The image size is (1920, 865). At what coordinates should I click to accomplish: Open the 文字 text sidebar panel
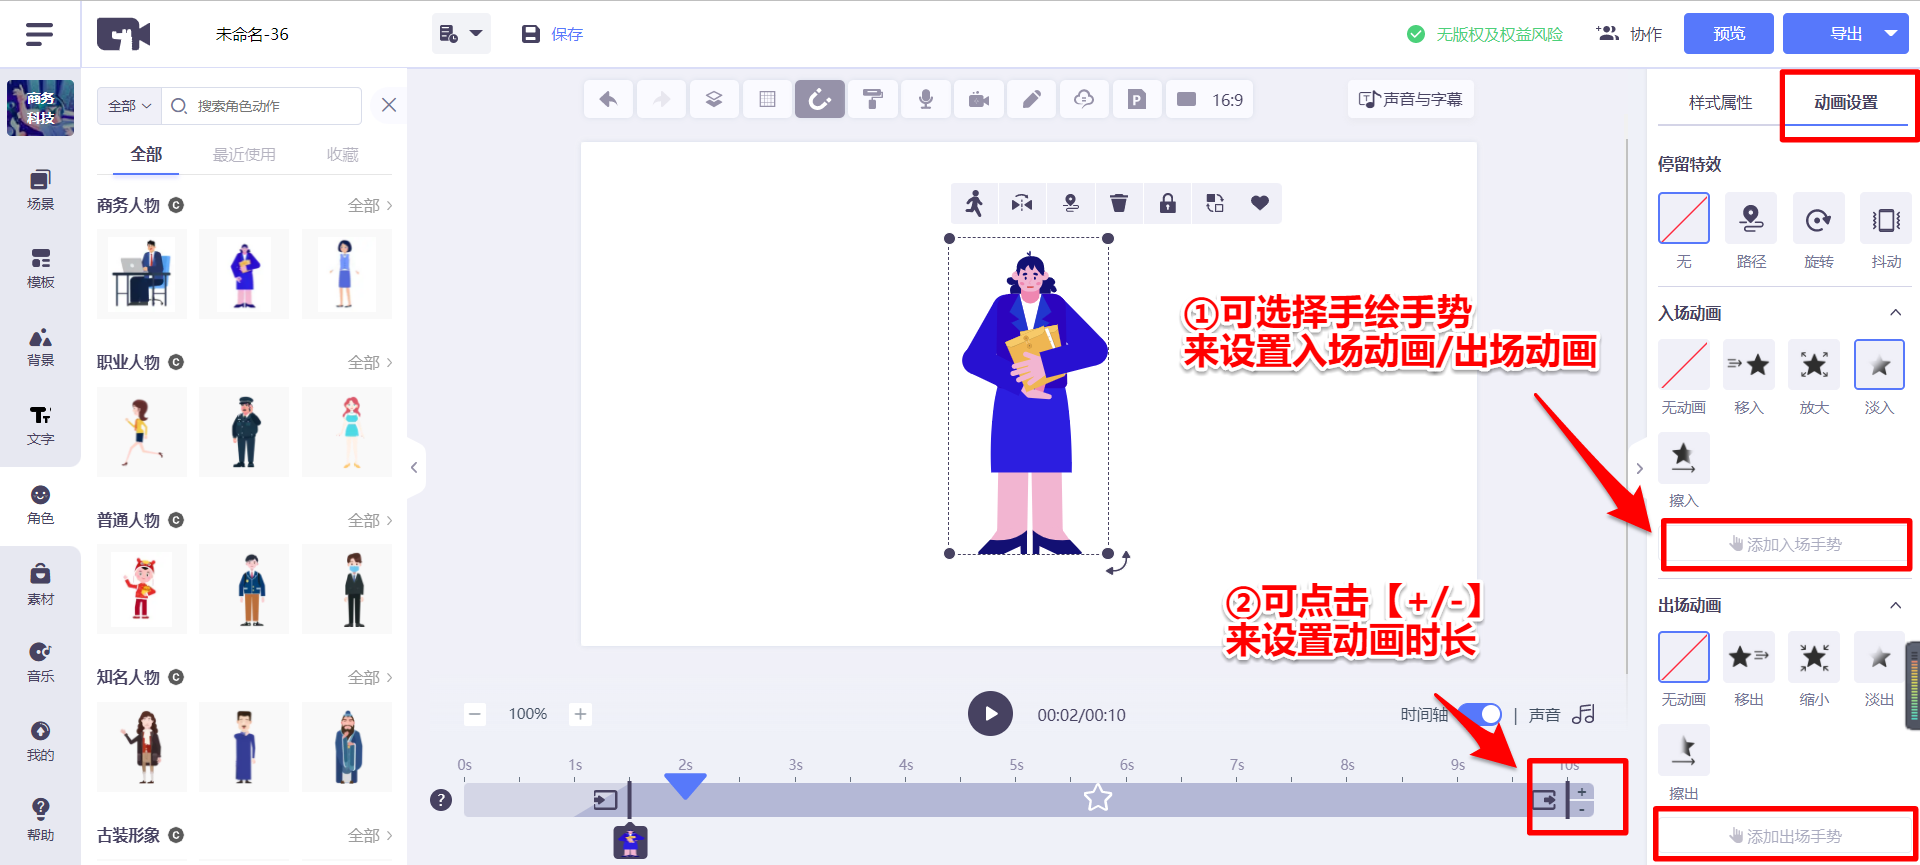(40, 426)
